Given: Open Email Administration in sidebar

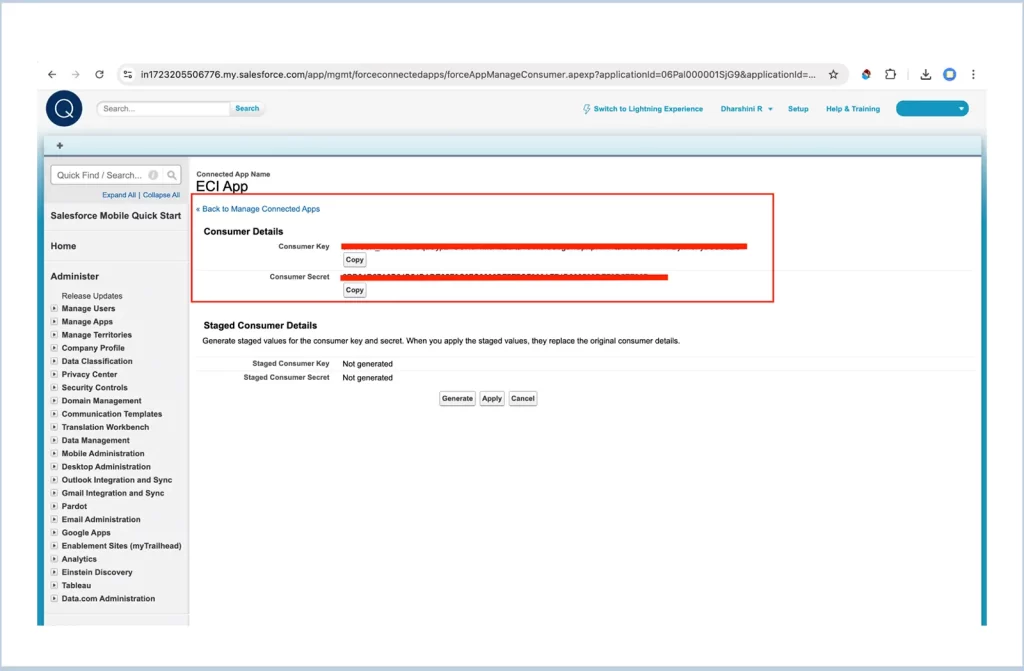Looking at the screenshot, I should tap(101, 519).
